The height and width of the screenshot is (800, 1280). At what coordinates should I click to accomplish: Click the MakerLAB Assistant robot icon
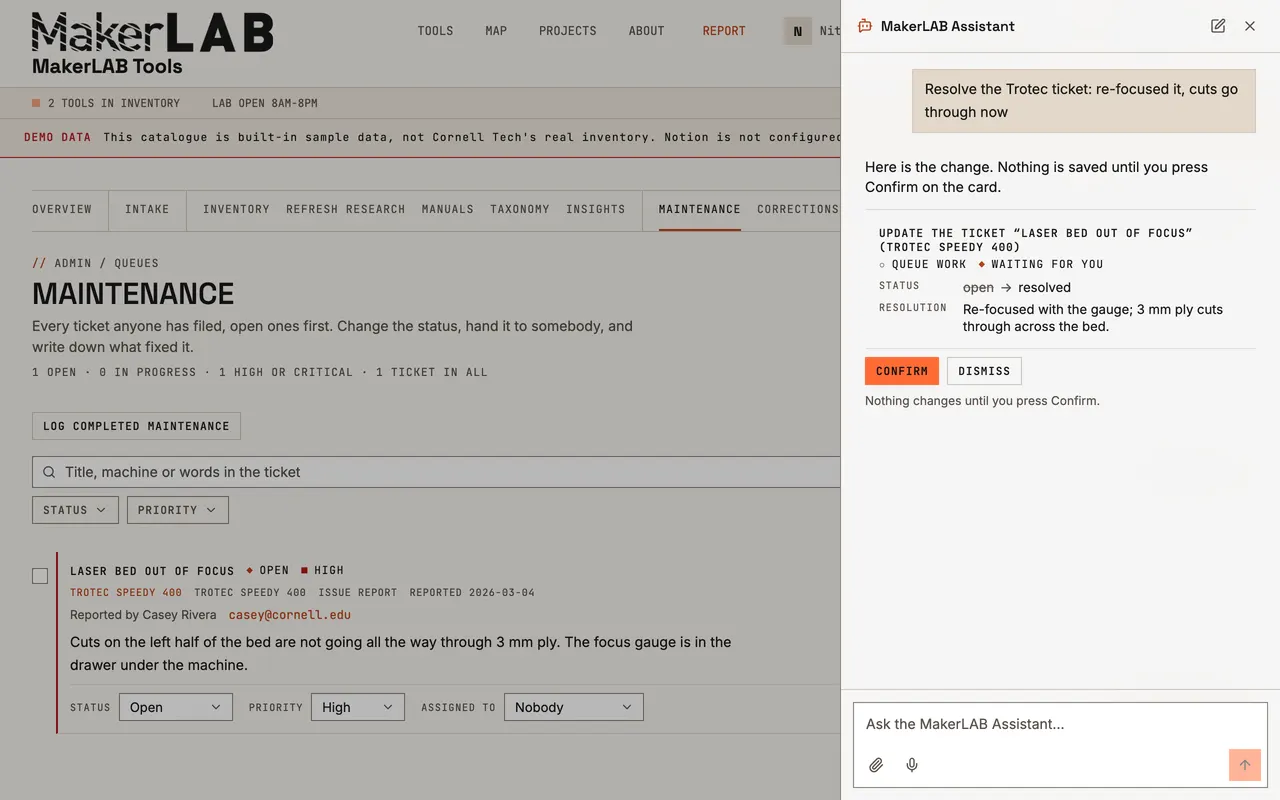(x=865, y=26)
